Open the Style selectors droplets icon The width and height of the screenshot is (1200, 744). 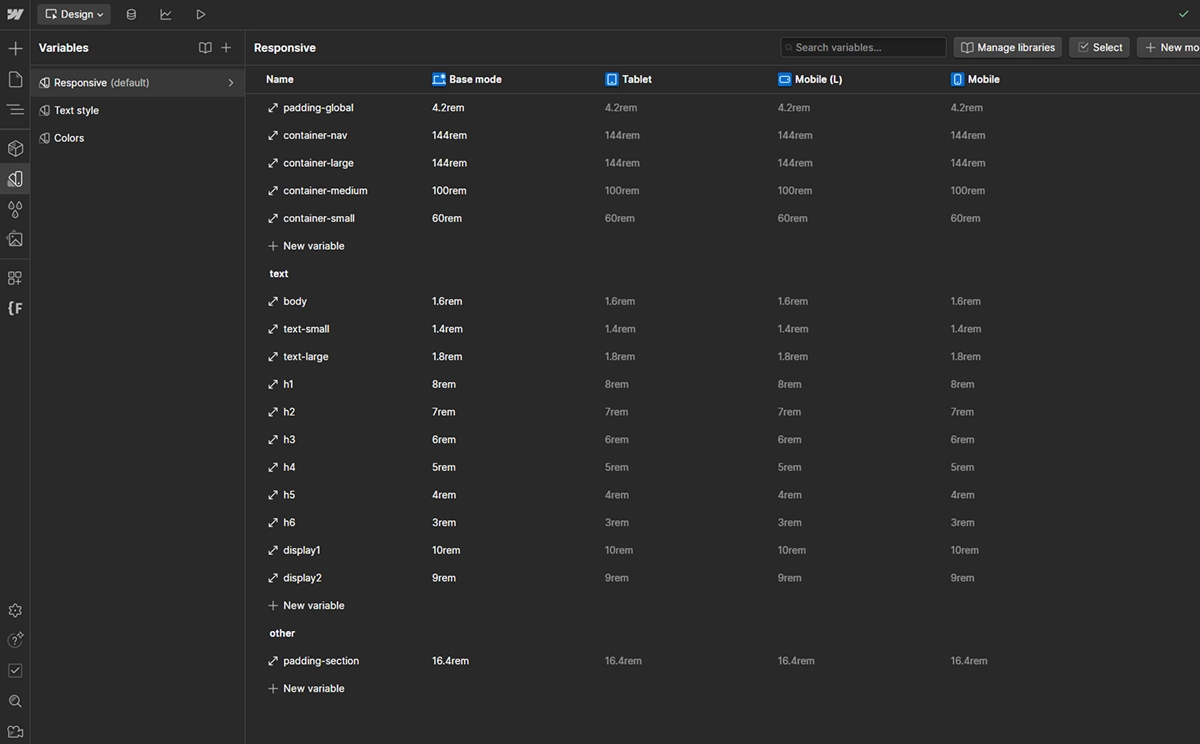point(15,210)
